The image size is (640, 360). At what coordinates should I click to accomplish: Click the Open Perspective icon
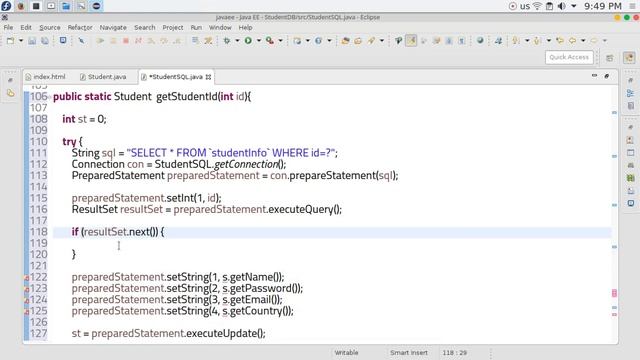click(609, 58)
